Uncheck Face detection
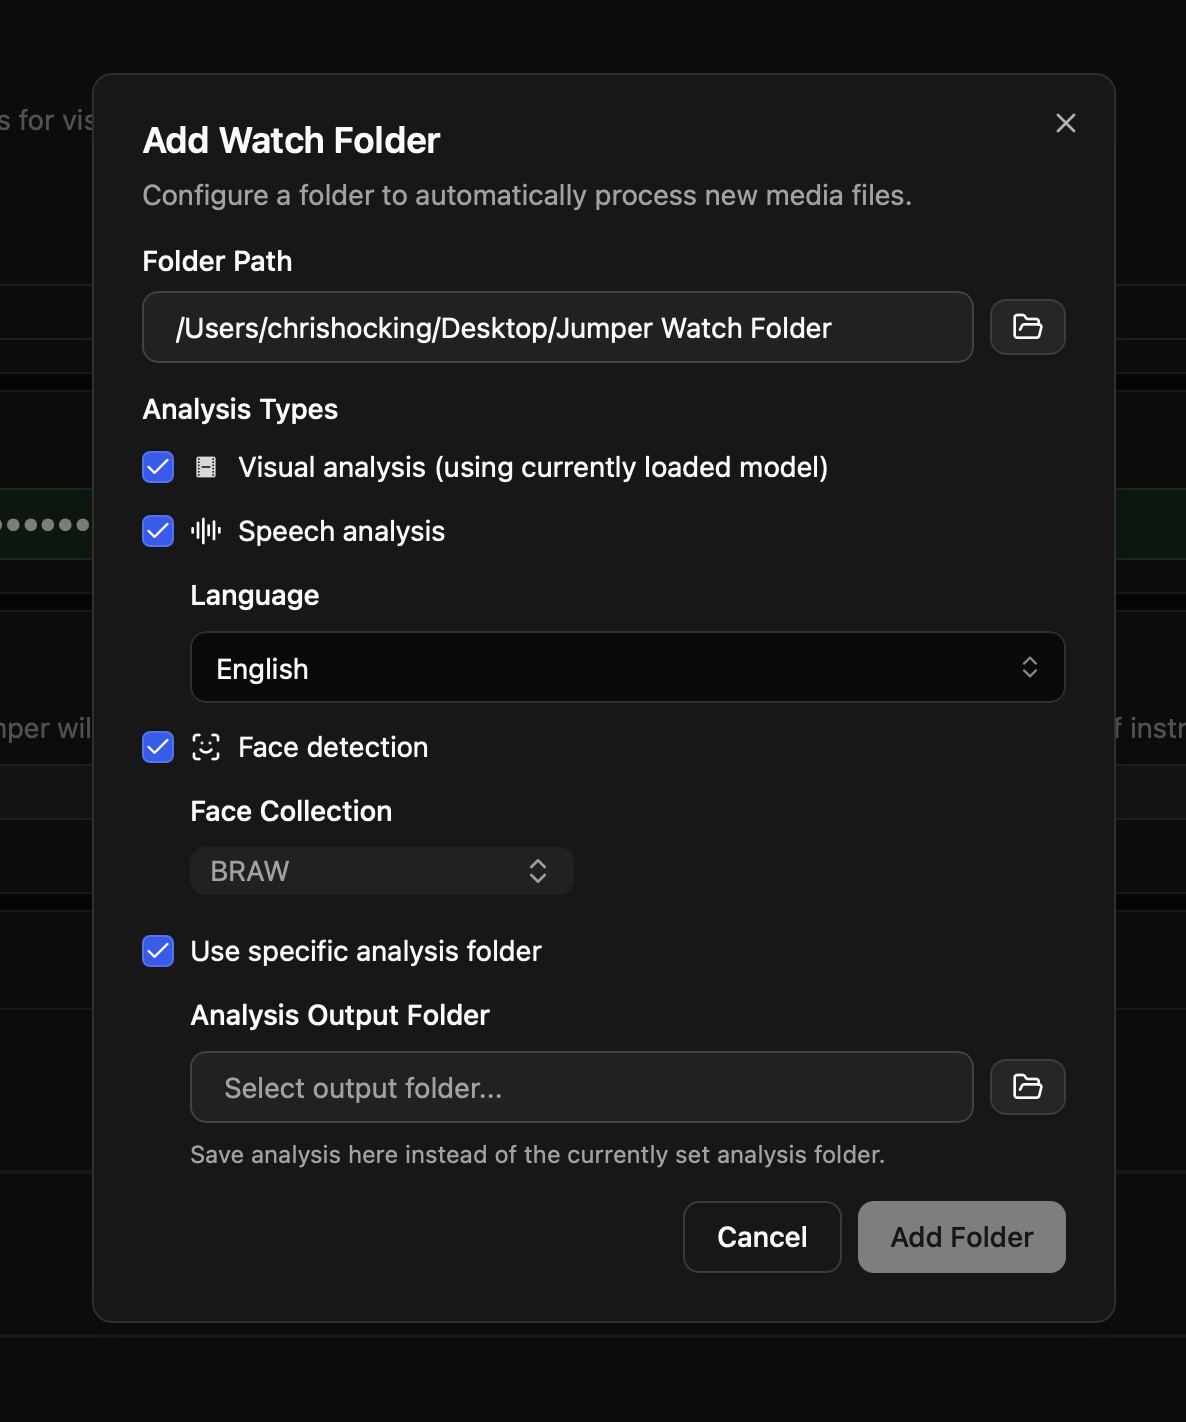This screenshot has width=1186, height=1422. [157, 747]
